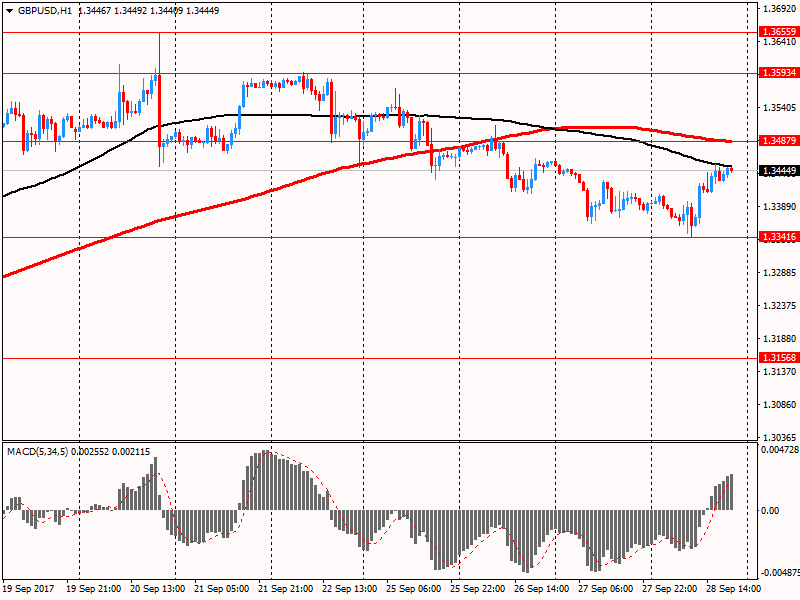The width and height of the screenshot is (800, 600).
Task: Select the 1.30365 price scale value
Action: [x=780, y=438]
